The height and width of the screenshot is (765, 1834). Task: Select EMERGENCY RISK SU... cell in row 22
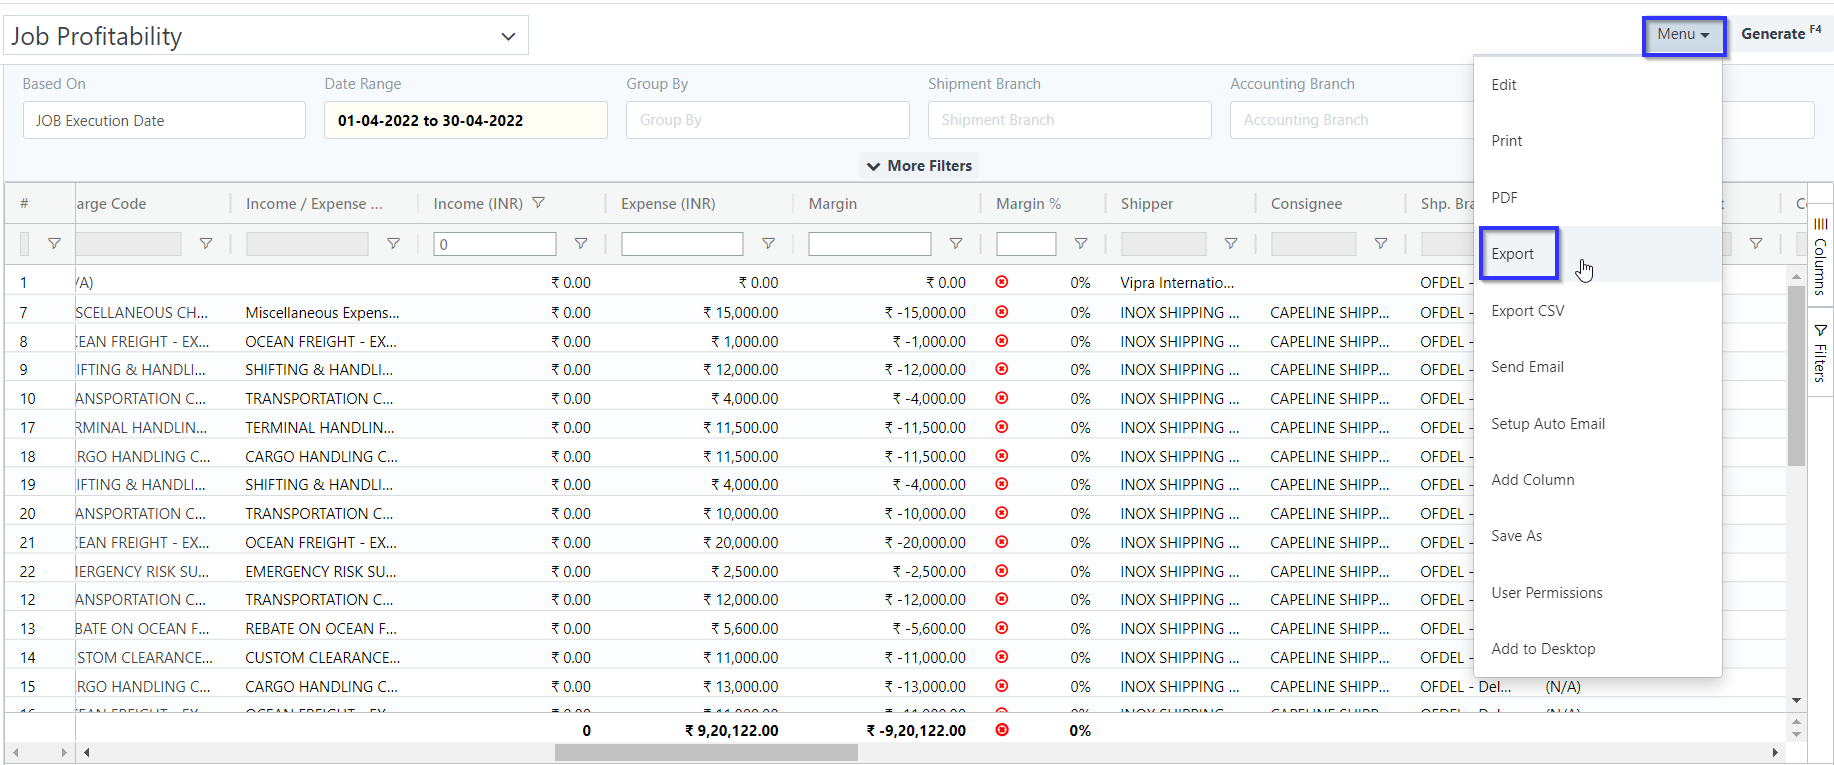(x=321, y=572)
